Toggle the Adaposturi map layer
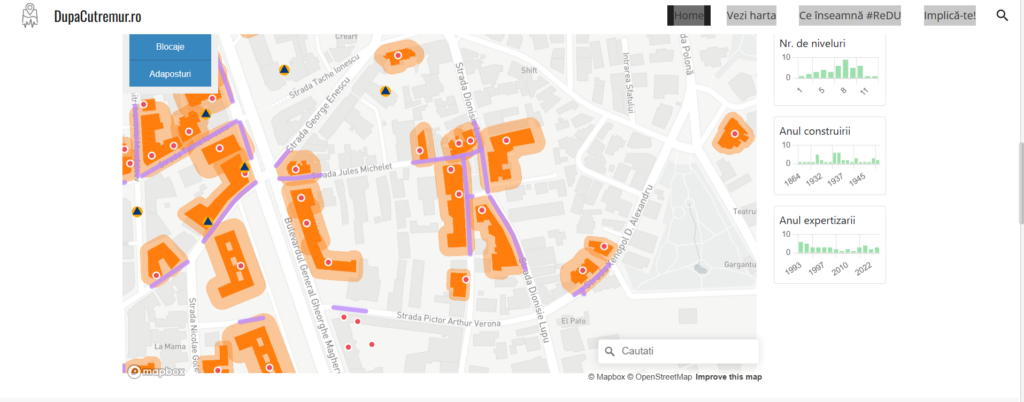 (x=170, y=73)
